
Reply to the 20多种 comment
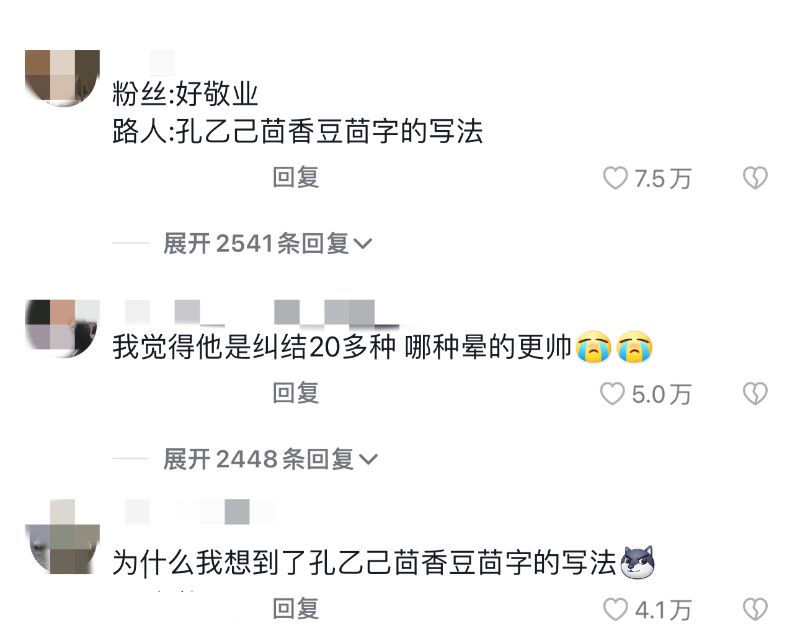click(296, 393)
